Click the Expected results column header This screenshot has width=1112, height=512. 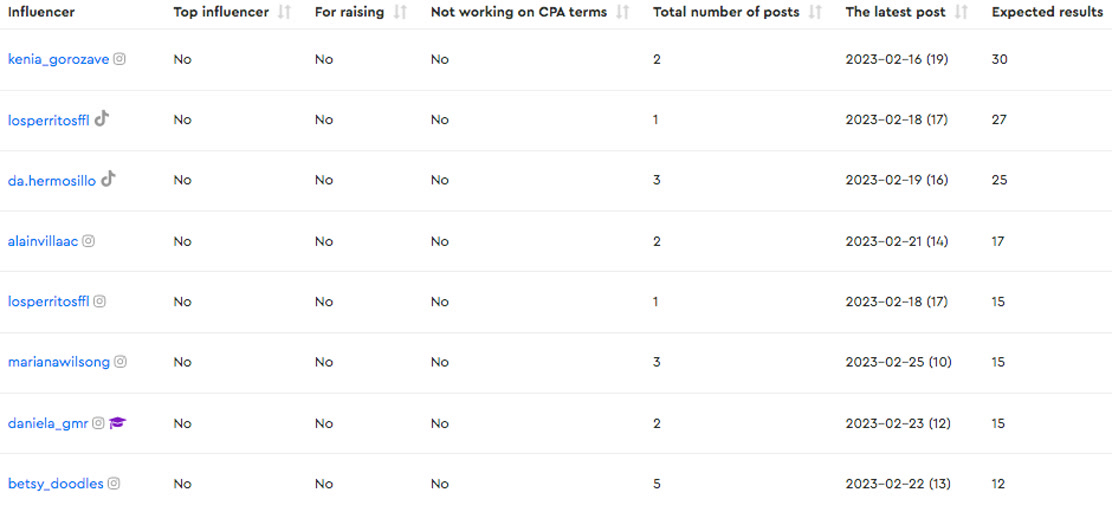(x=1047, y=12)
